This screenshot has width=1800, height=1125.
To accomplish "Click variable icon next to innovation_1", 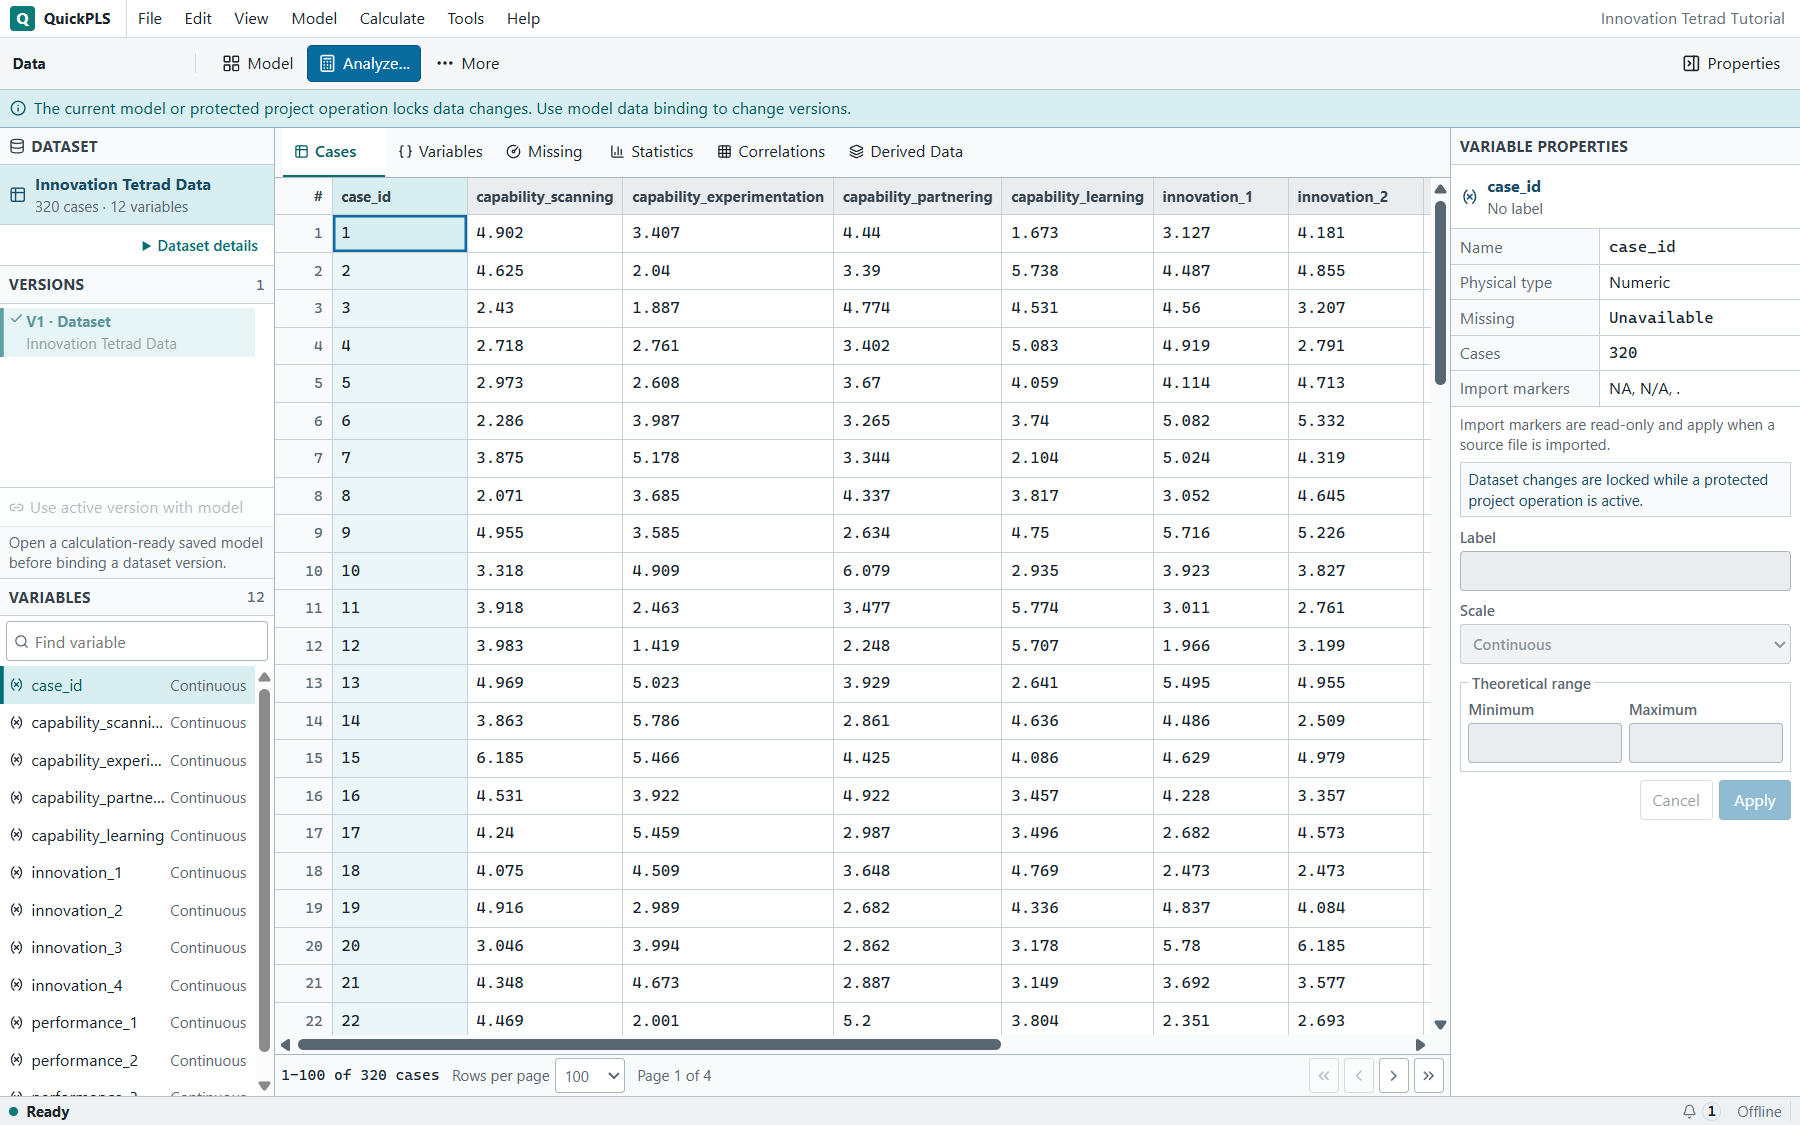I will 17,872.
